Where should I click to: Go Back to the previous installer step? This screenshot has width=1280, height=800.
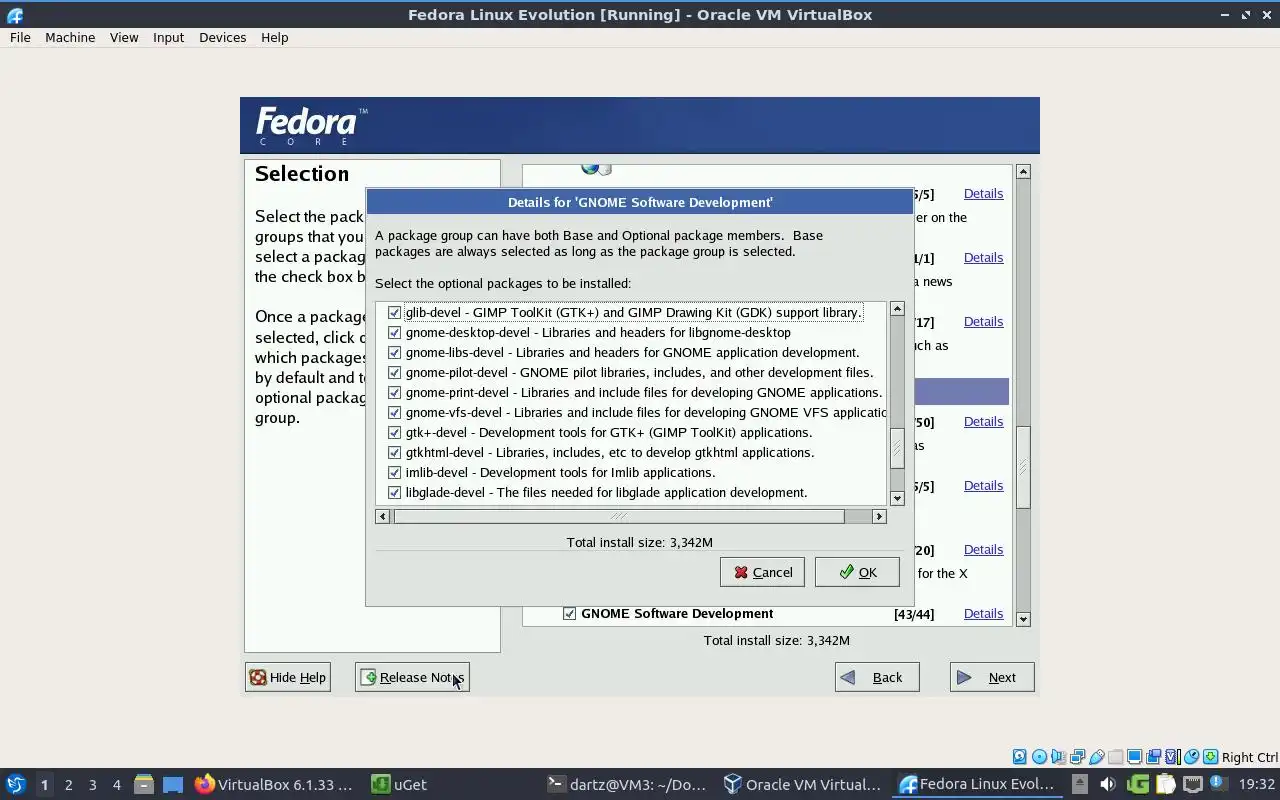tap(877, 677)
